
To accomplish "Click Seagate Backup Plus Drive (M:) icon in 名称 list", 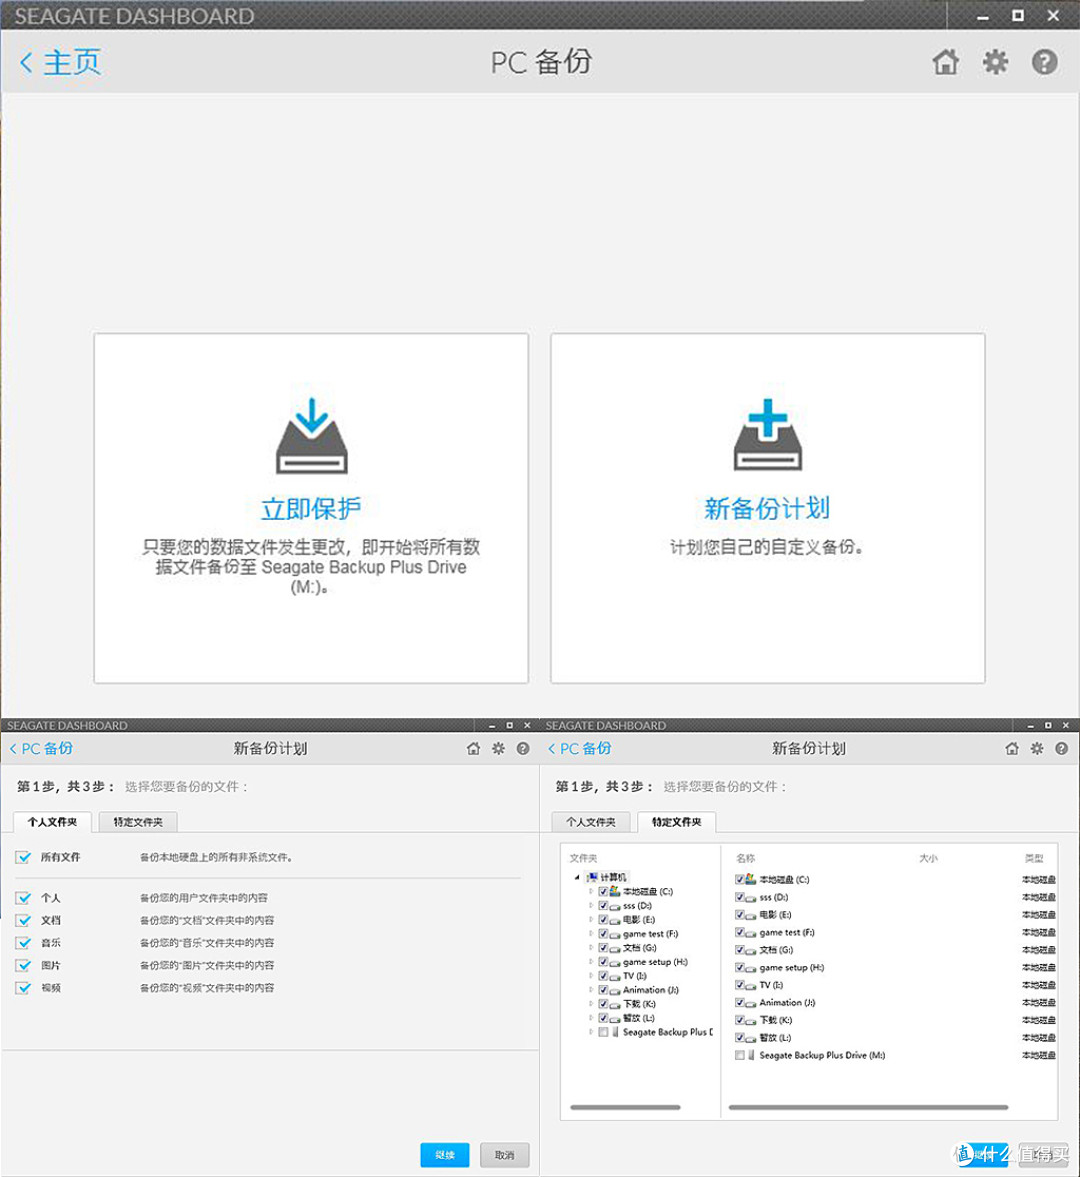I will tap(751, 1055).
